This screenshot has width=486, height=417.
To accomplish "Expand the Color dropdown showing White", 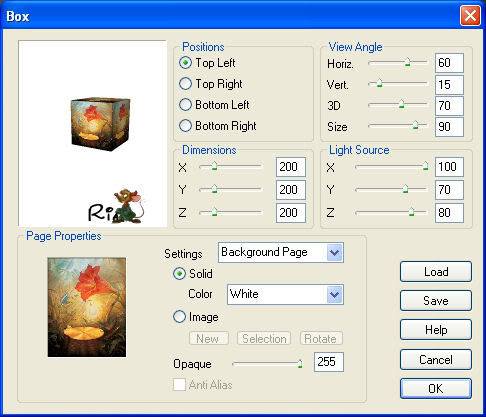I will [x=285, y=294].
